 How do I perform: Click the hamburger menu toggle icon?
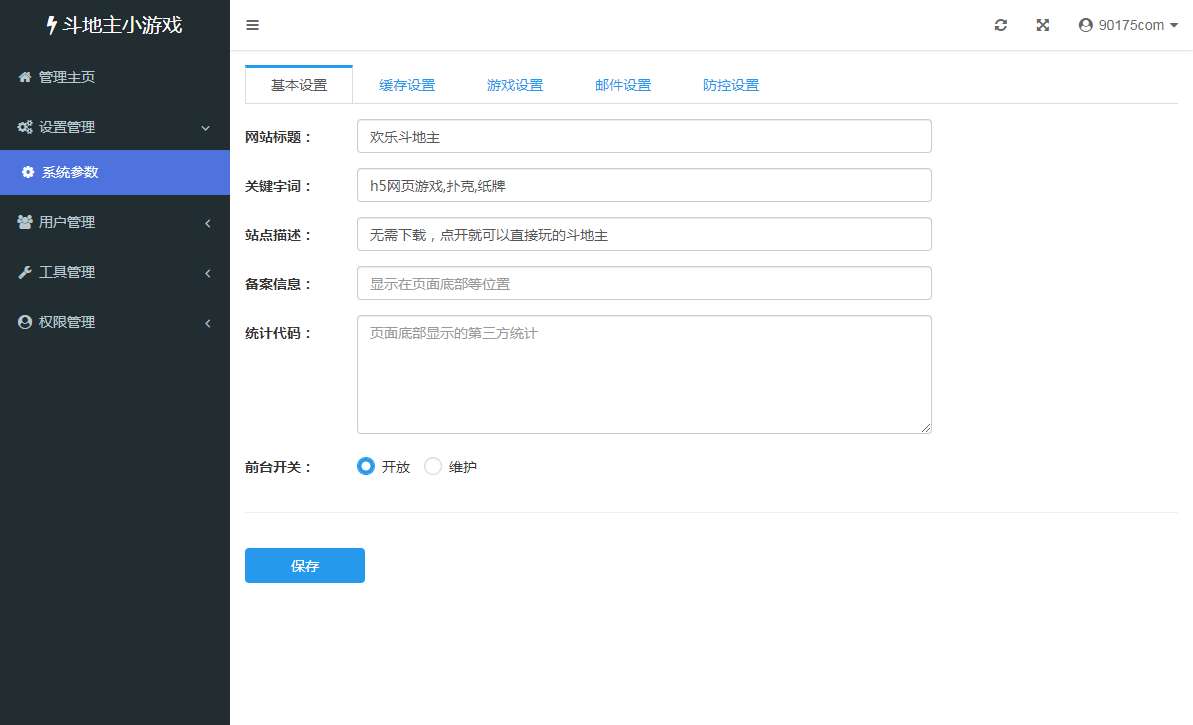click(252, 26)
